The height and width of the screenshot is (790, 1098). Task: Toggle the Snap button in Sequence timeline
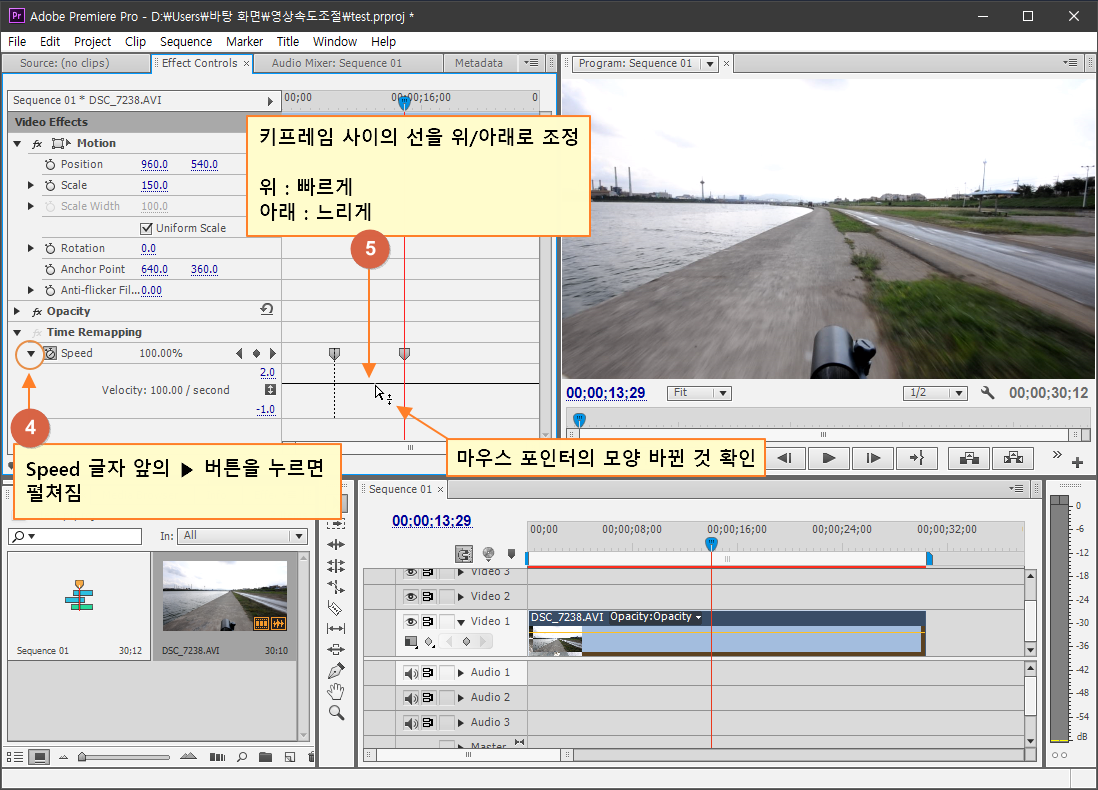464,554
